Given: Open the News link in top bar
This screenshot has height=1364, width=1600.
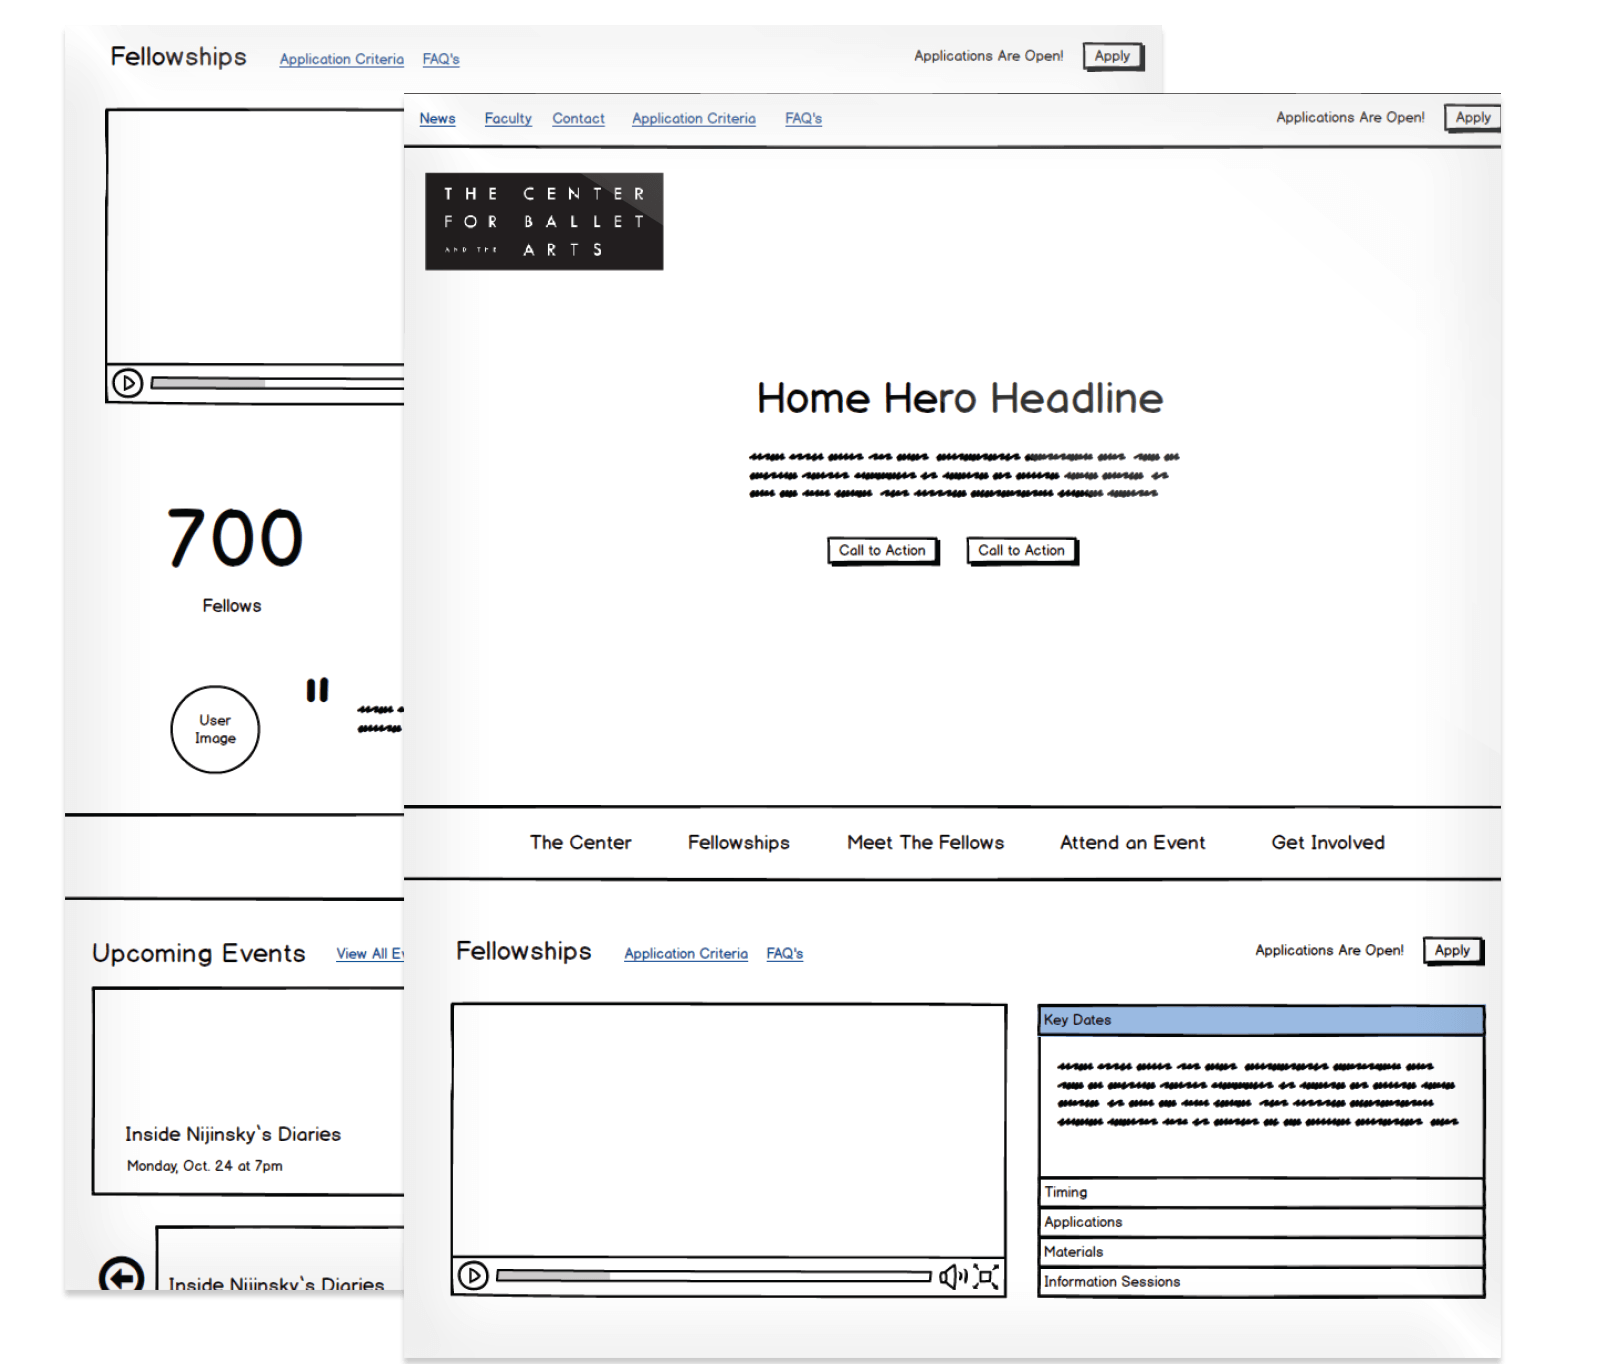Looking at the screenshot, I should tap(437, 119).
